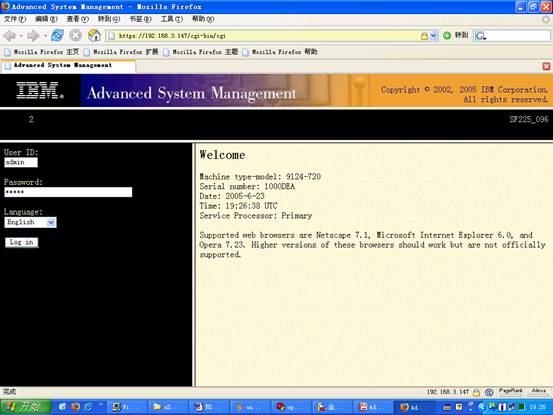This screenshot has width=553, height=415.
Task: Click the round status bar icon beside PageRank
Action: pyautogui.click(x=489, y=392)
